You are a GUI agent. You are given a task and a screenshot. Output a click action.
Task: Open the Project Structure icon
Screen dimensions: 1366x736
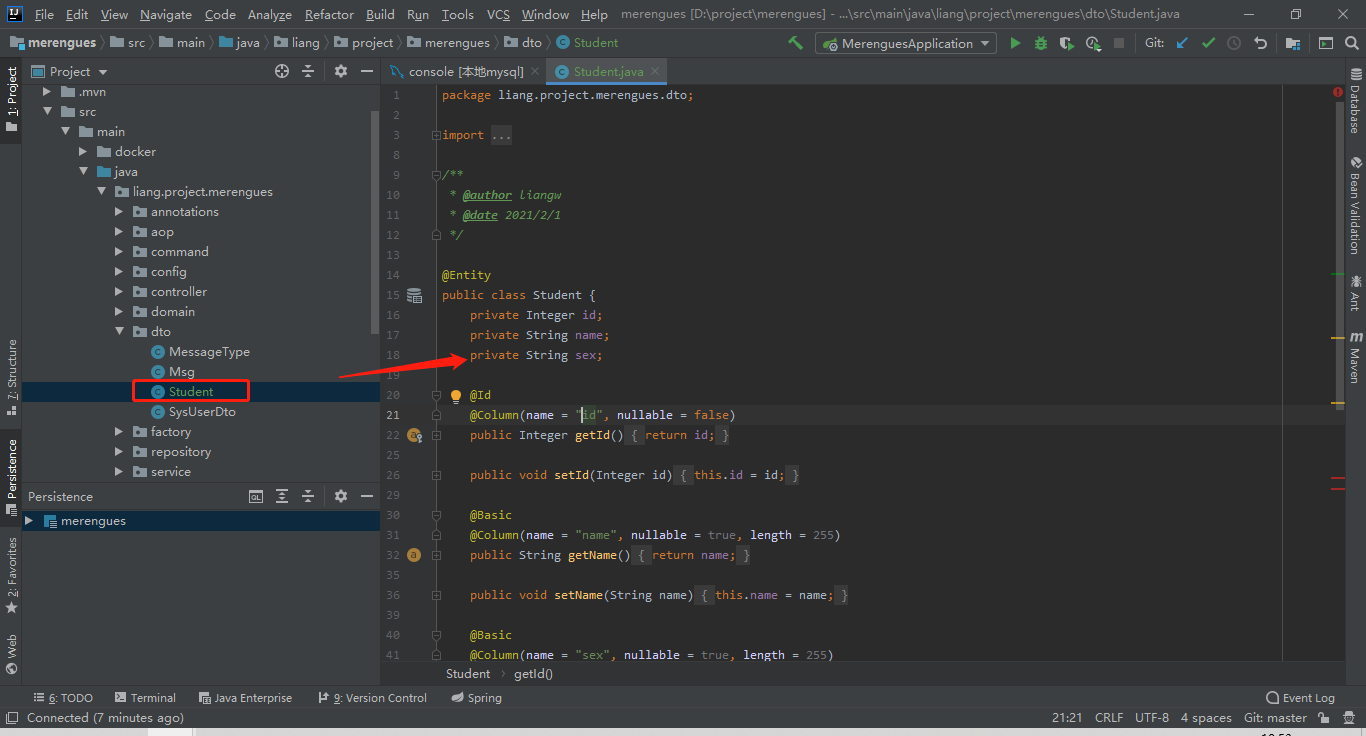[1293, 43]
